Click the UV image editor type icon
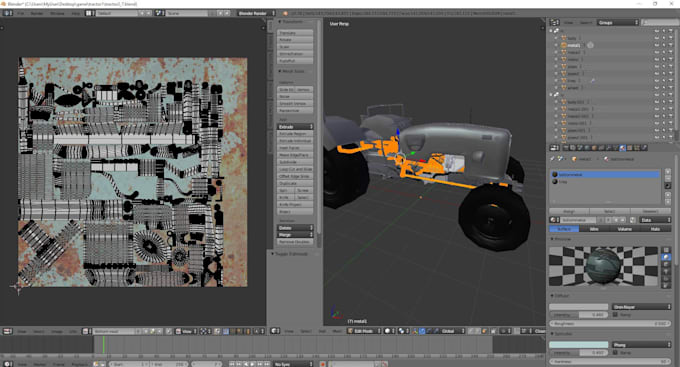The image size is (680, 367). tap(8, 331)
